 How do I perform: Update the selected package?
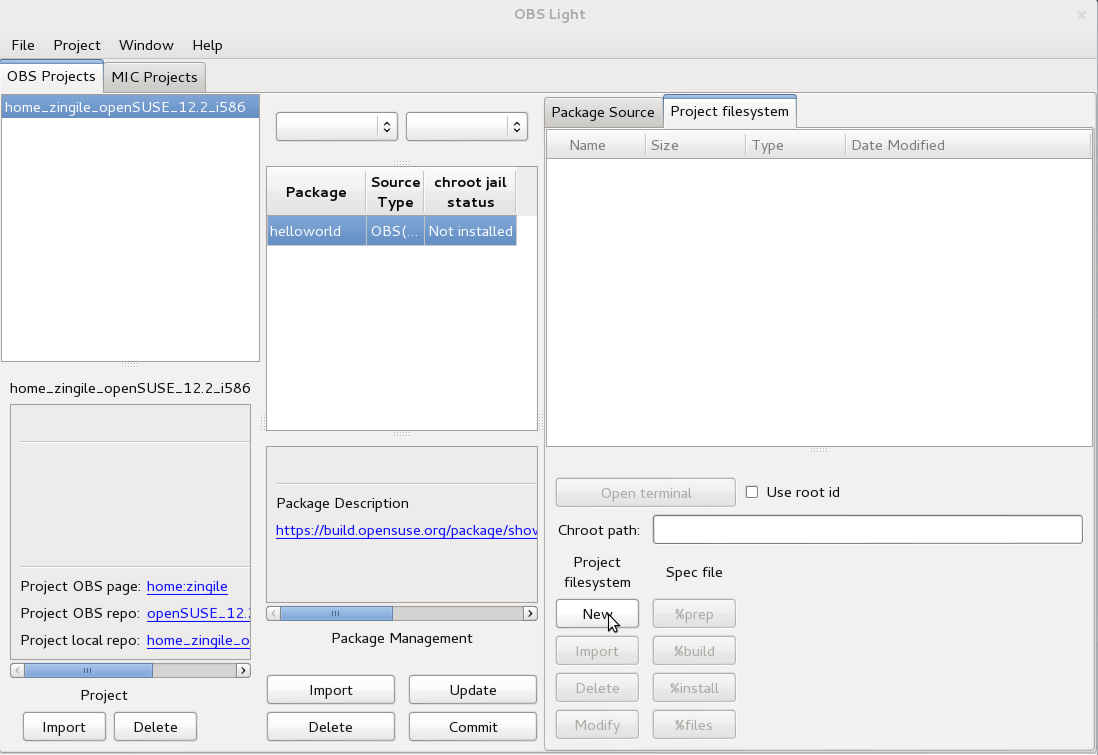pyautogui.click(x=472, y=689)
